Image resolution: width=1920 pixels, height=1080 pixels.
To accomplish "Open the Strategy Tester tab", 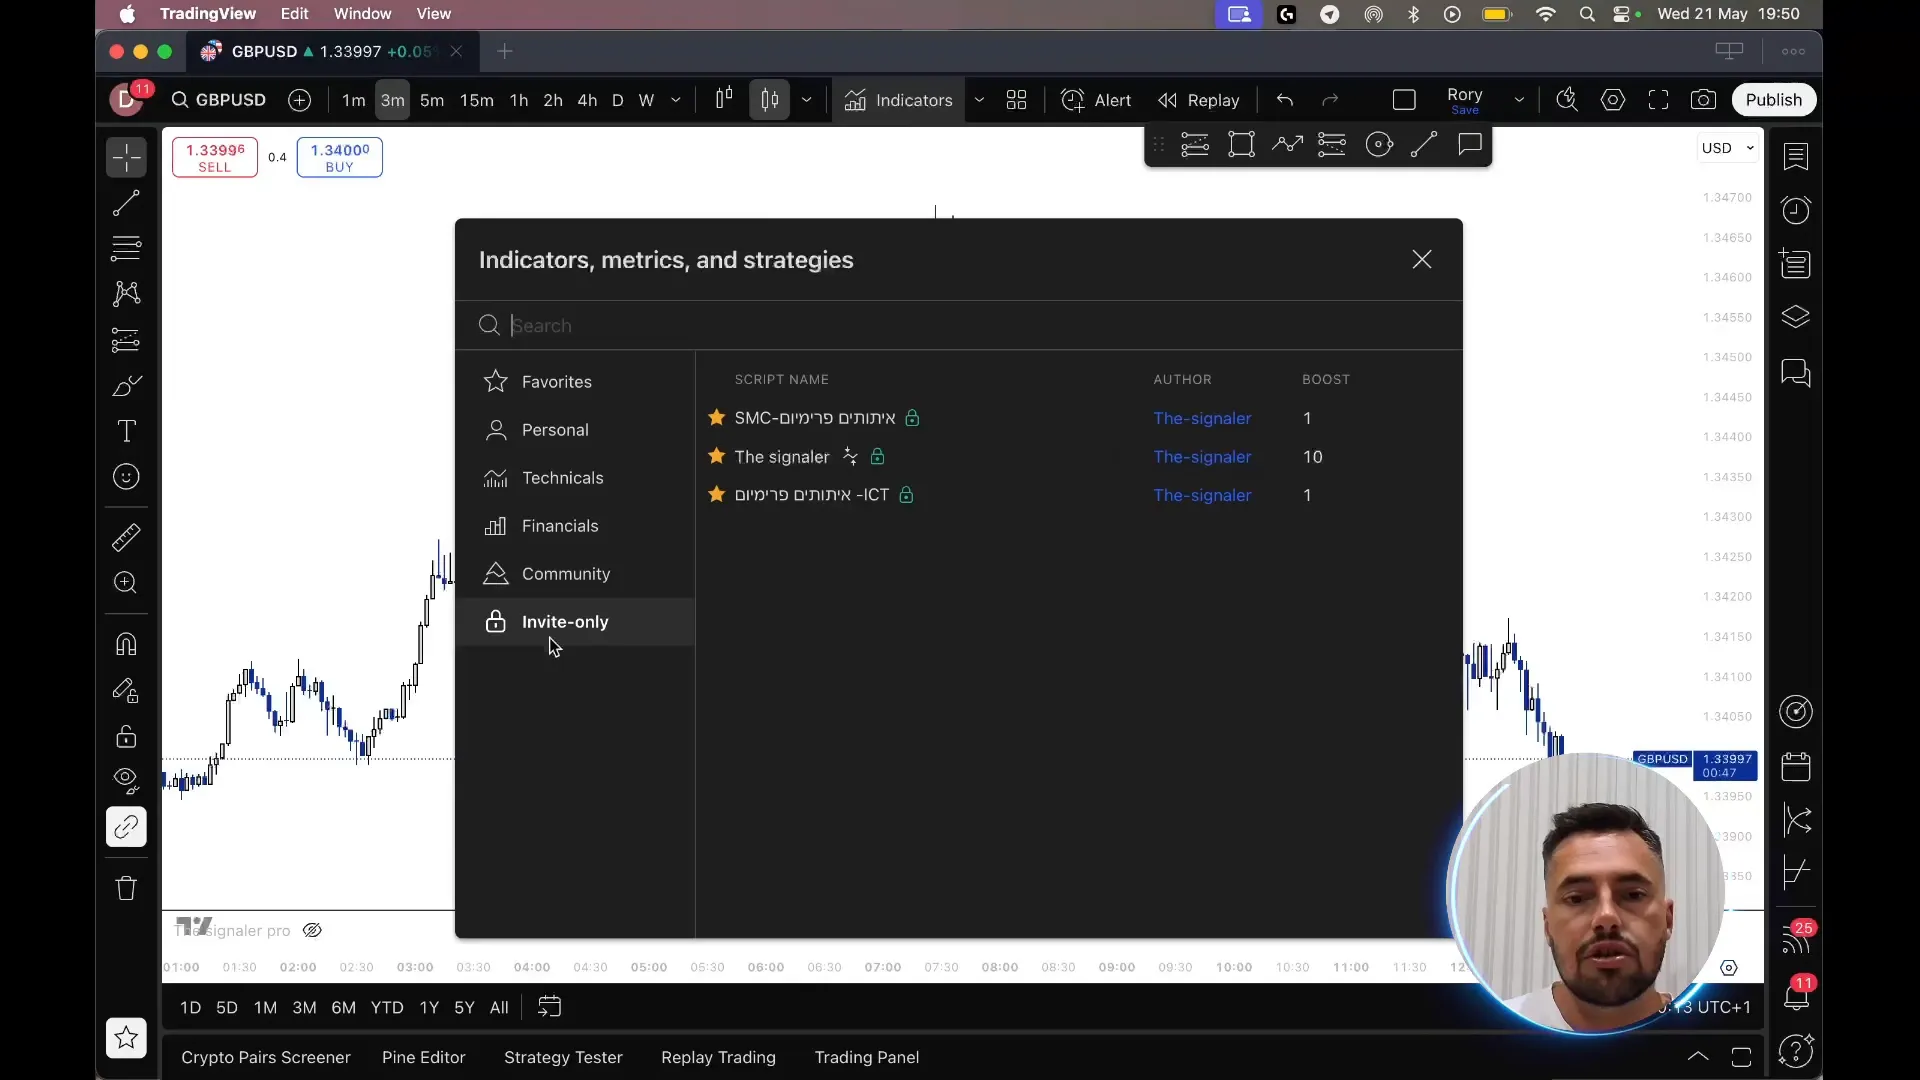I will (x=563, y=1057).
